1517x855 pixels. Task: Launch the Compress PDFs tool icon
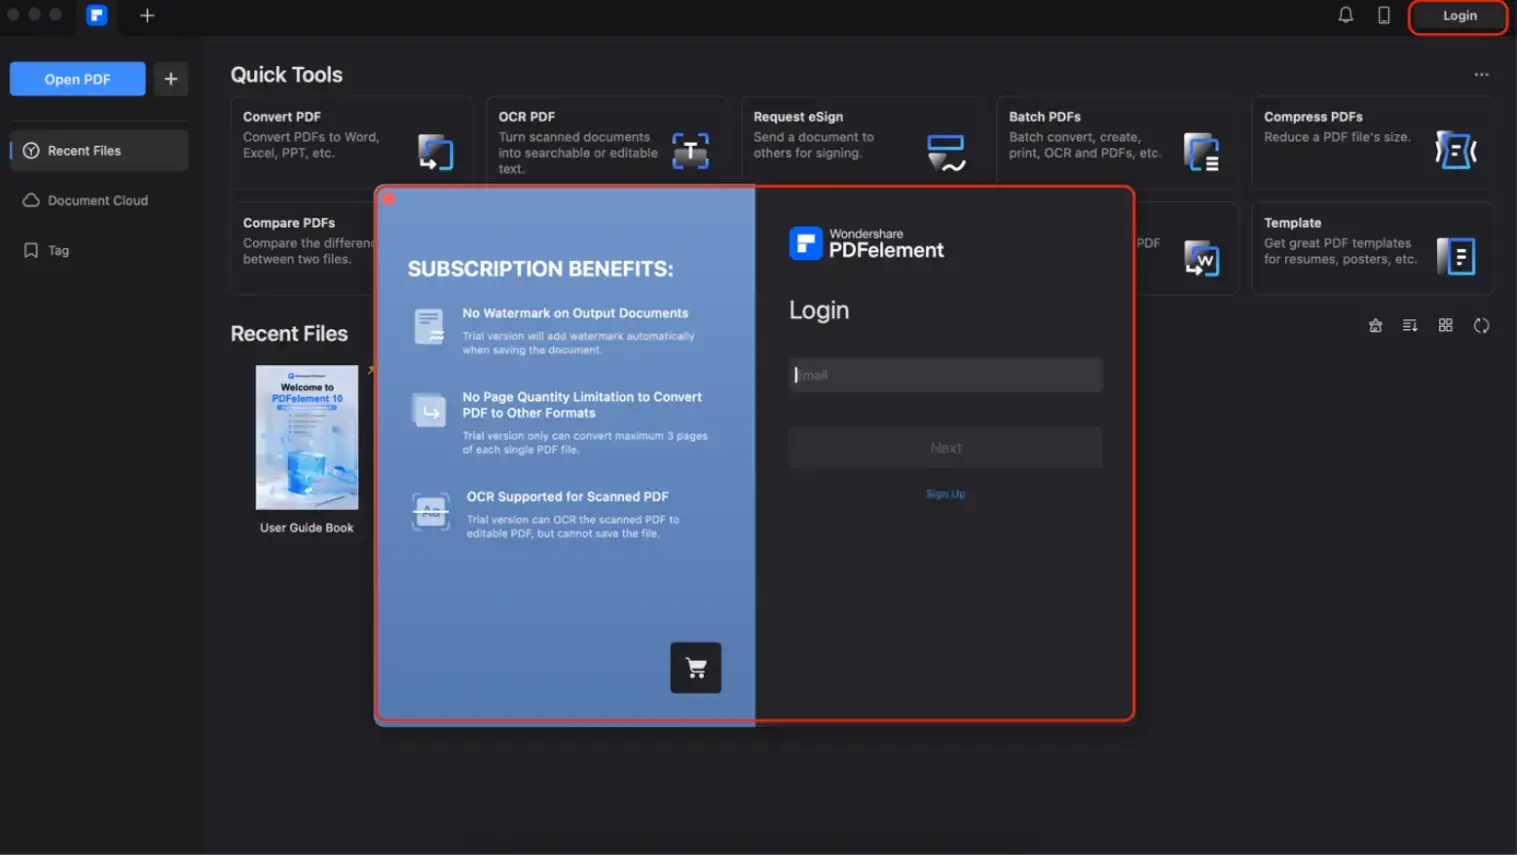point(1458,148)
